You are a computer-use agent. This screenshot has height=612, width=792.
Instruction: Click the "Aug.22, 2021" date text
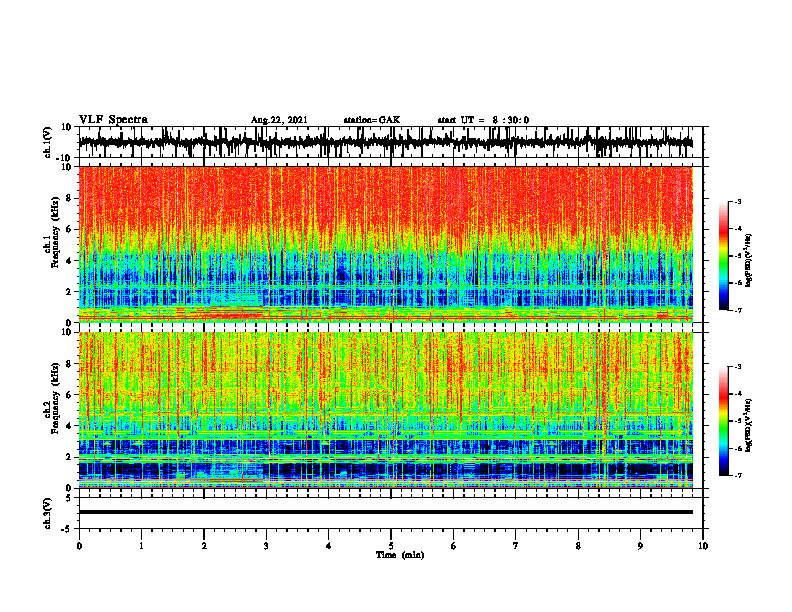pyautogui.click(x=279, y=120)
